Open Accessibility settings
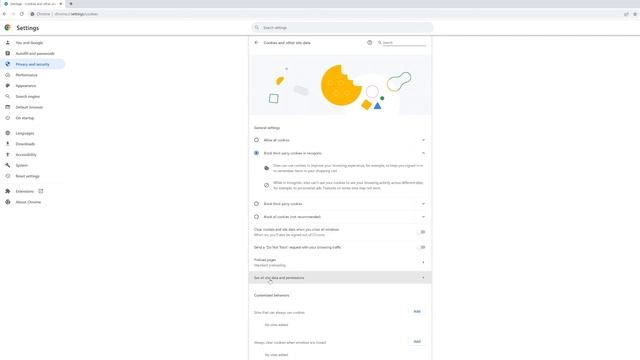This screenshot has width=640, height=360. (x=26, y=155)
